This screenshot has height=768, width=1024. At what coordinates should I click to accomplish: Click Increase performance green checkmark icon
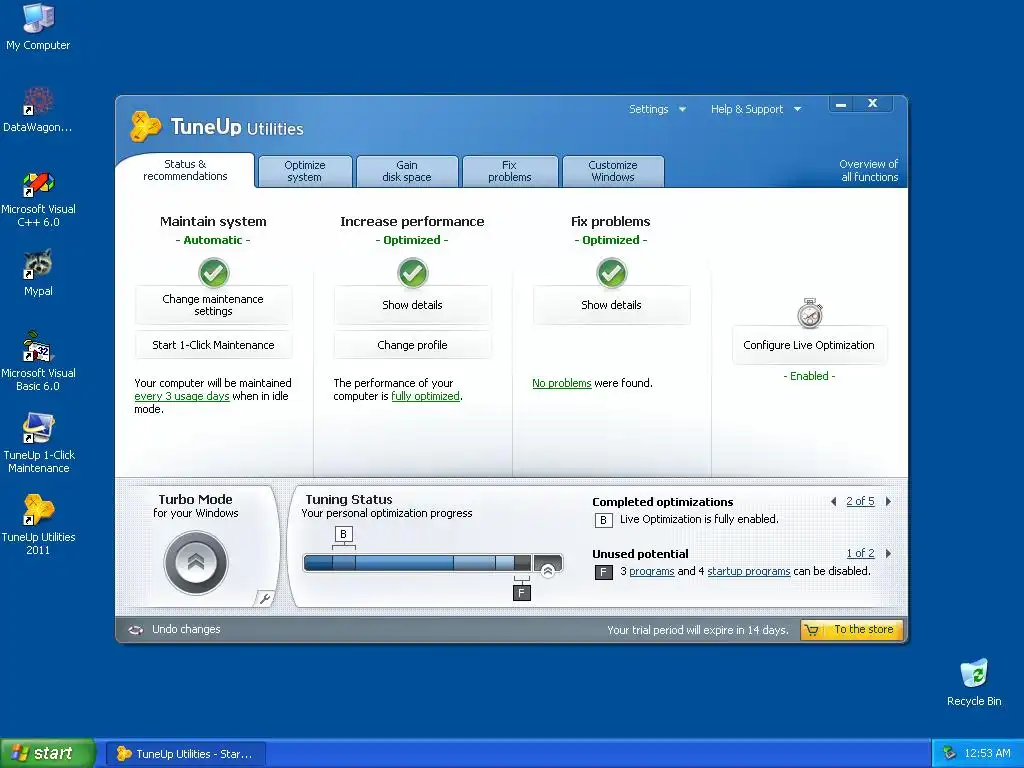(x=413, y=273)
